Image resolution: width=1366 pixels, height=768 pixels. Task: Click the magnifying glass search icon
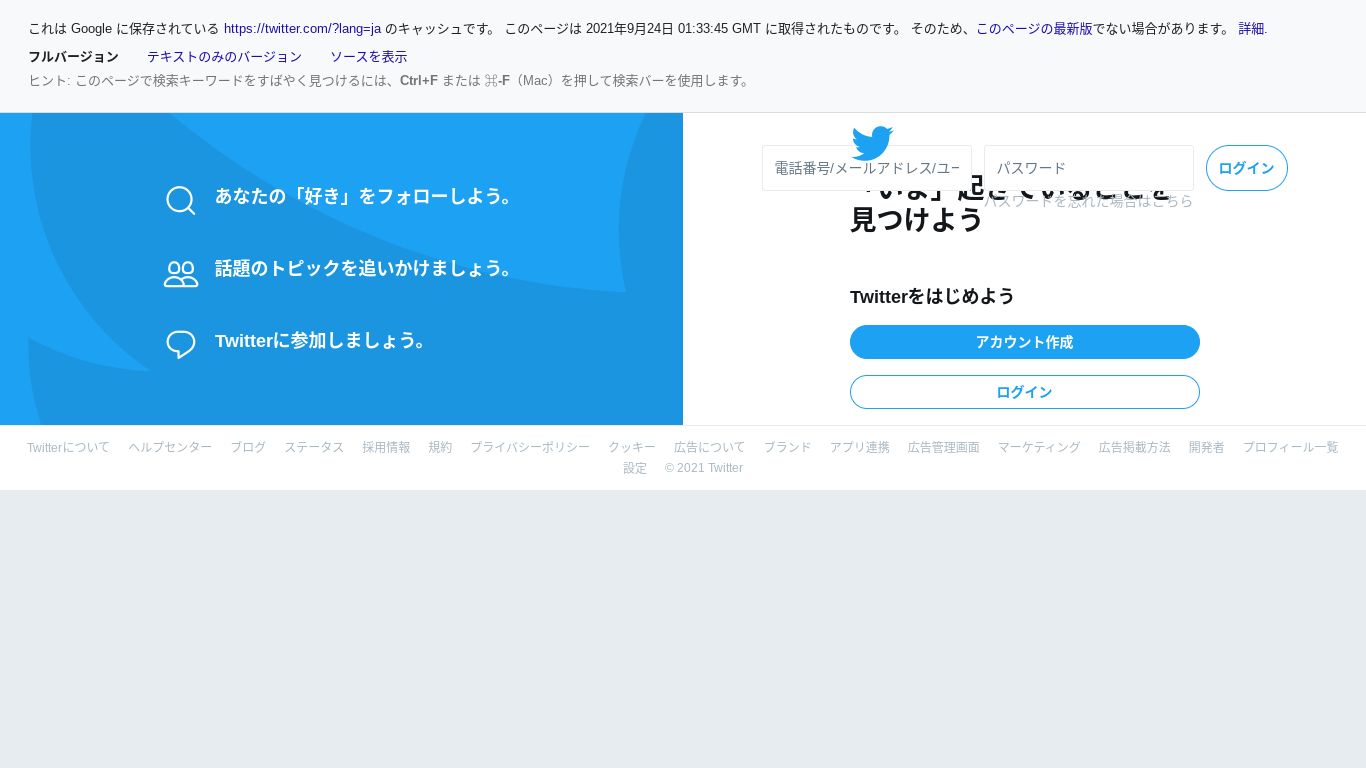[x=180, y=200]
